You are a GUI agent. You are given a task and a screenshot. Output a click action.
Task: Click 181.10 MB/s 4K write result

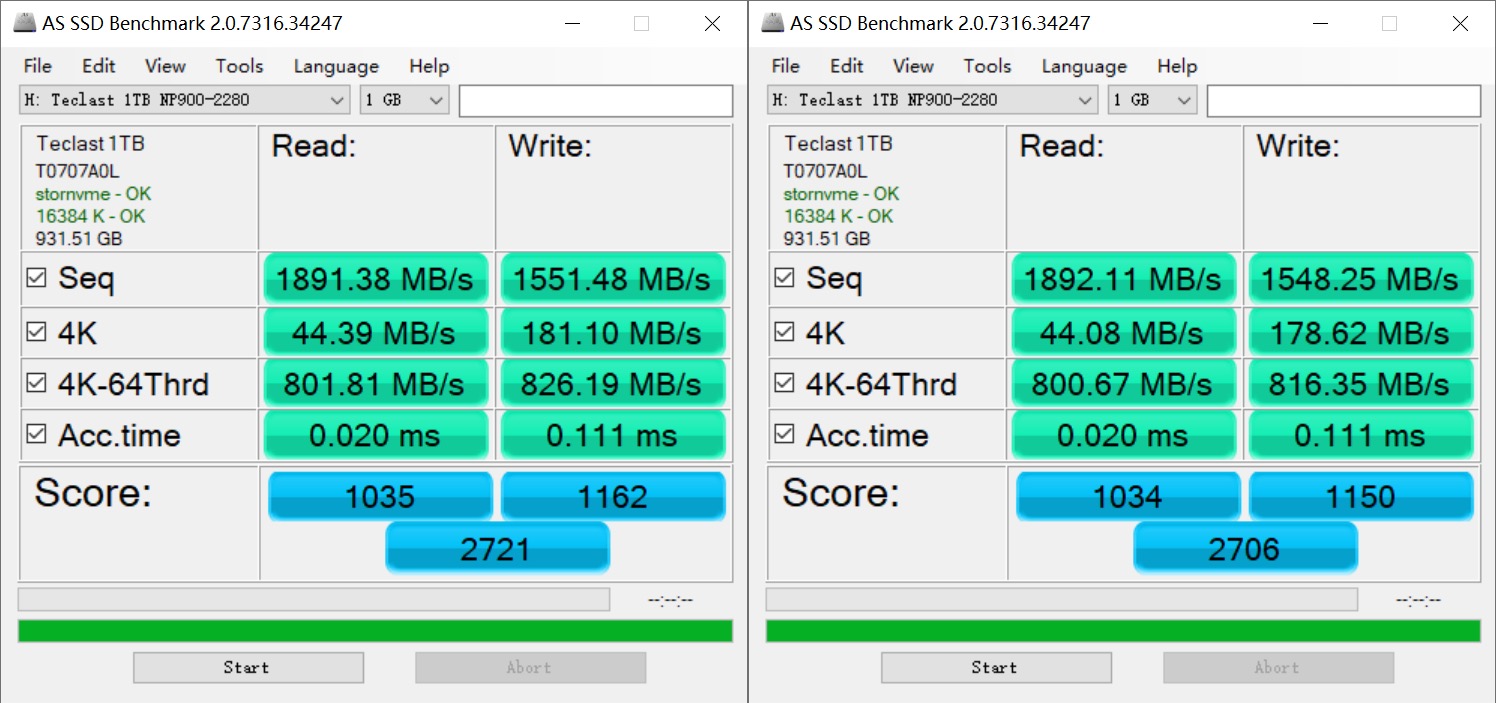point(613,332)
